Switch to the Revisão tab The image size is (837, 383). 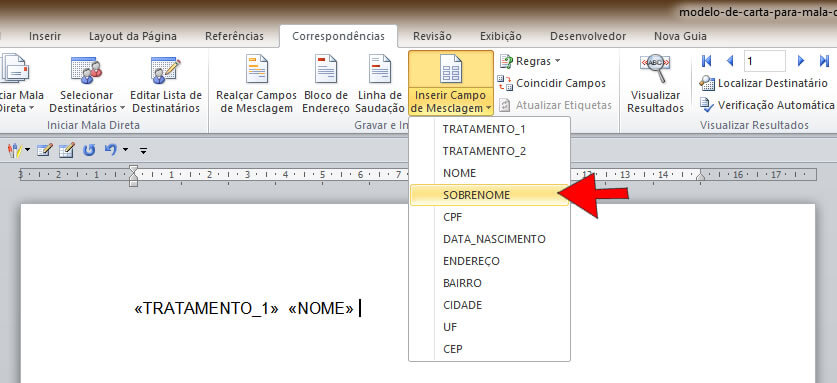pos(432,36)
